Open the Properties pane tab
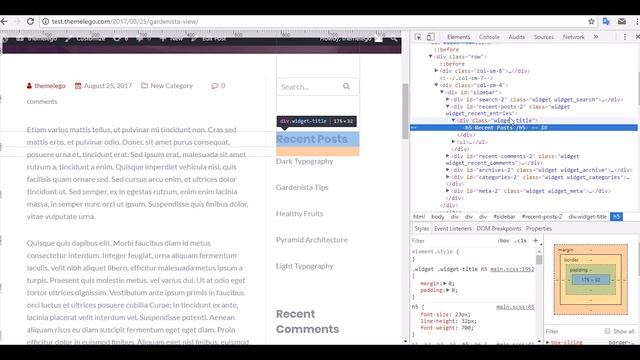The height and width of the screenshot is (360, 640). [x=539, y=229]
